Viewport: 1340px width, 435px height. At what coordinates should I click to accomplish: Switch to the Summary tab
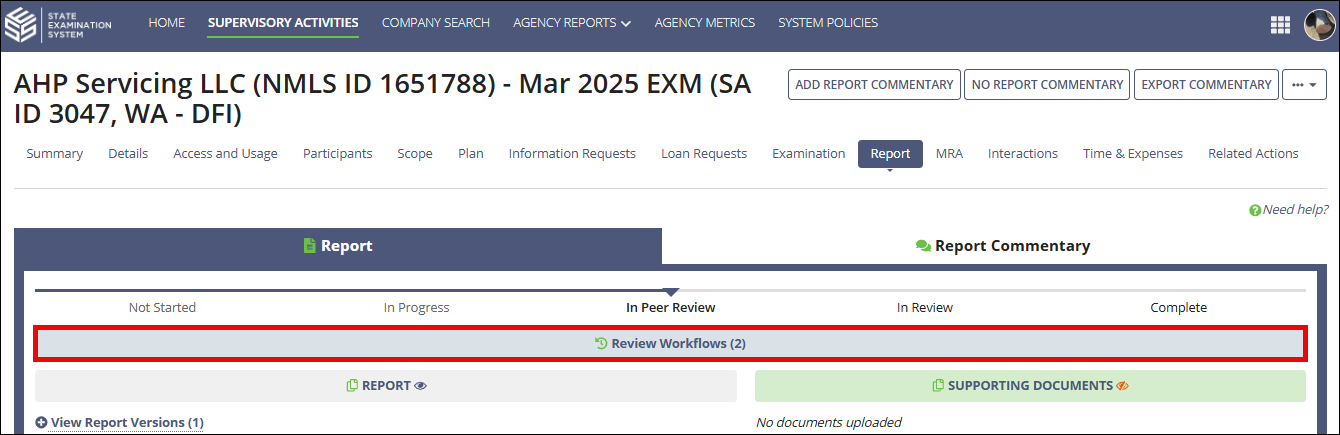click(x=55, y=154)
